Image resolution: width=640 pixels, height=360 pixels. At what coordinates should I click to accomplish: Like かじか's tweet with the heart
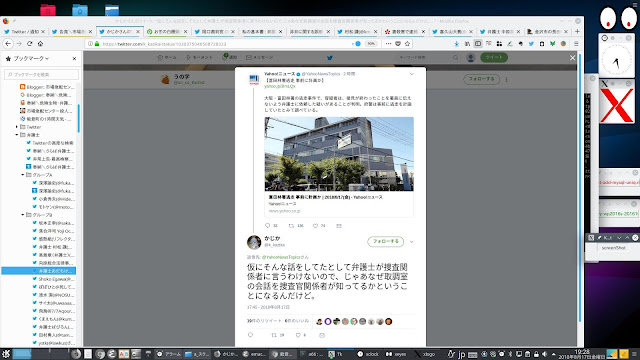[x=298, y=335]
